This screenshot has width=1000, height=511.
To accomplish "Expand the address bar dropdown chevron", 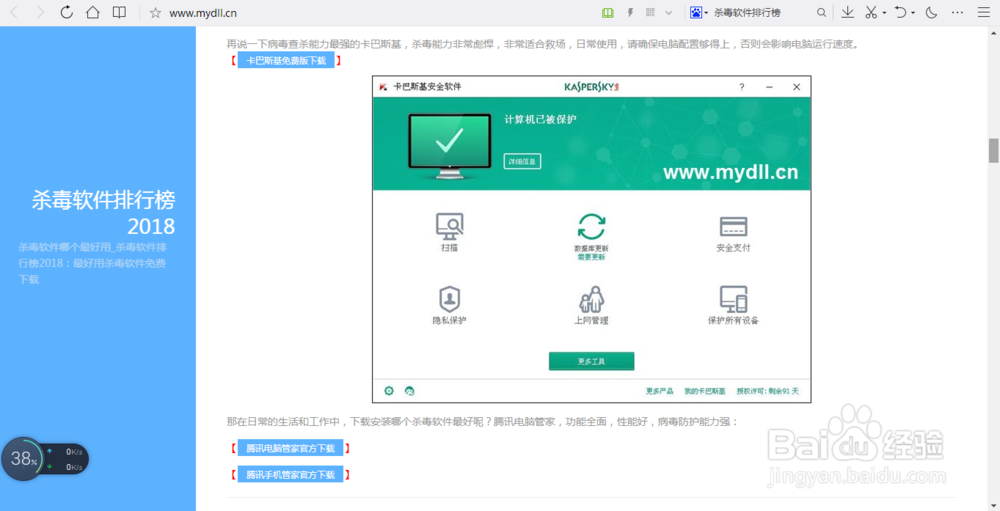I will [668, 13].
